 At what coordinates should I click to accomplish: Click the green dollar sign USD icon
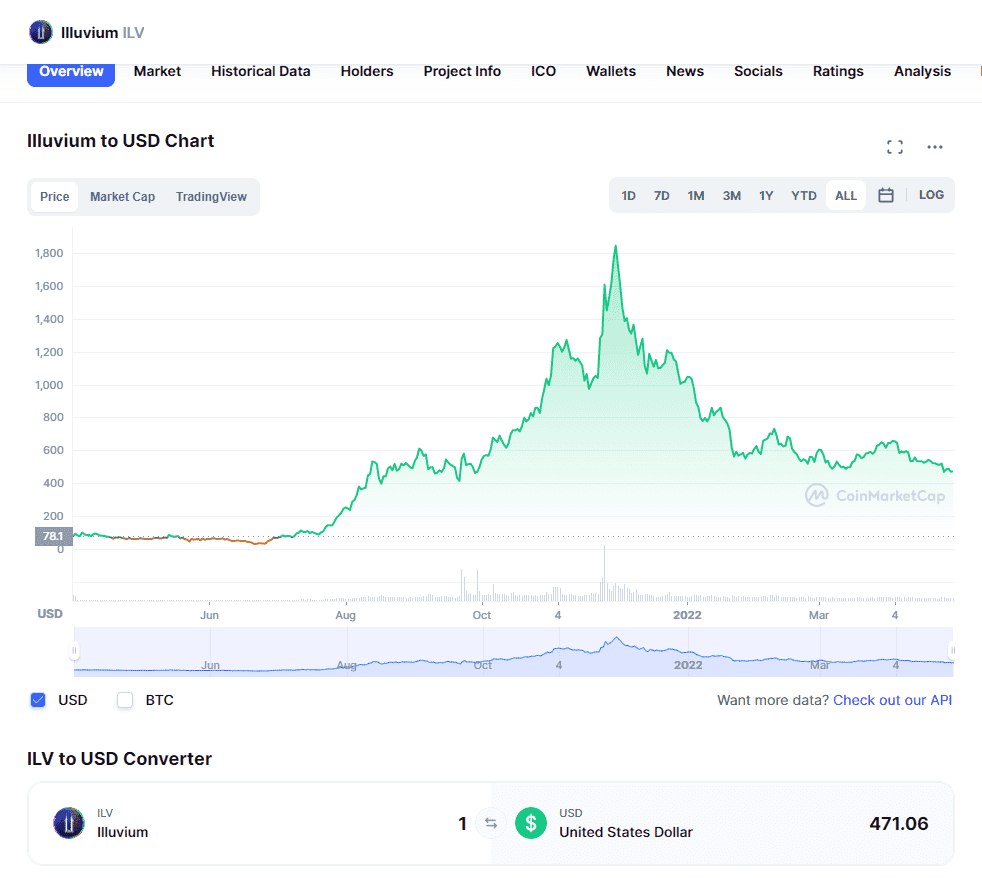[x=530, y=823]
